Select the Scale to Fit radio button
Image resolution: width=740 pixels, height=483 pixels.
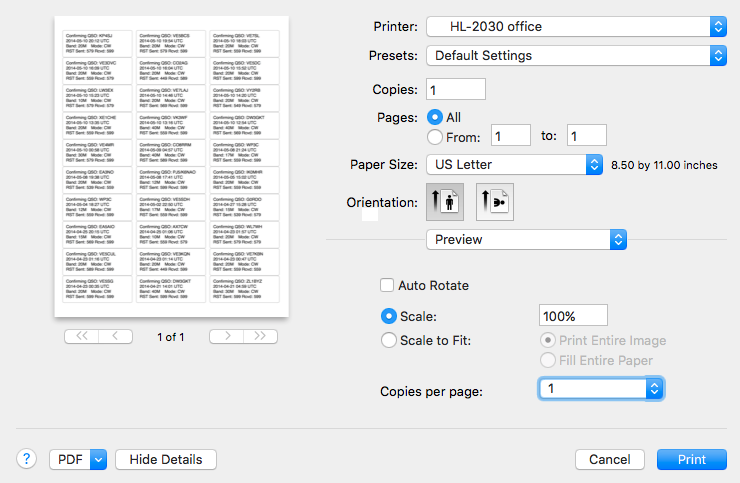[x=389, y=340]
